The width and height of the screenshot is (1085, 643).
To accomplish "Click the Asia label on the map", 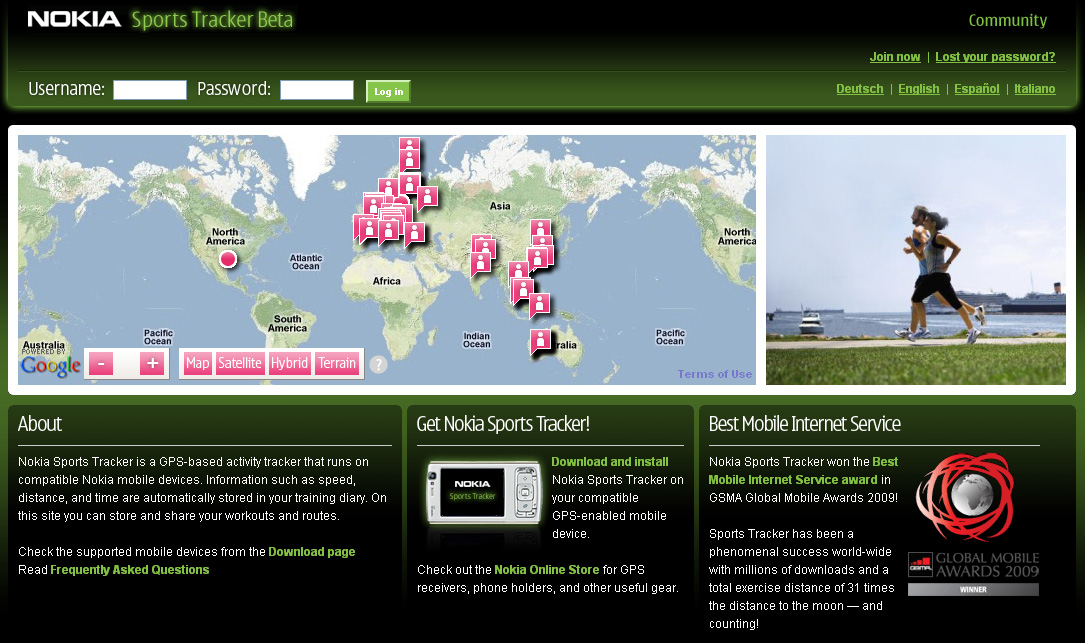I will (x=500, y=206).
